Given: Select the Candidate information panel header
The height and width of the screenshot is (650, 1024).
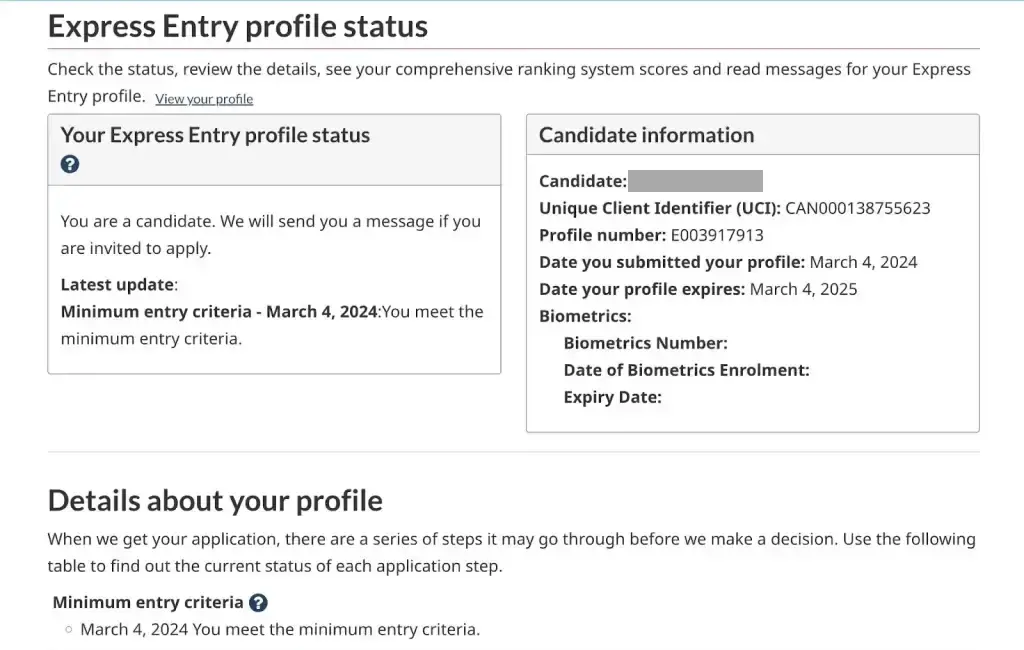Looking at the screenshot, I should pos(645,134).
